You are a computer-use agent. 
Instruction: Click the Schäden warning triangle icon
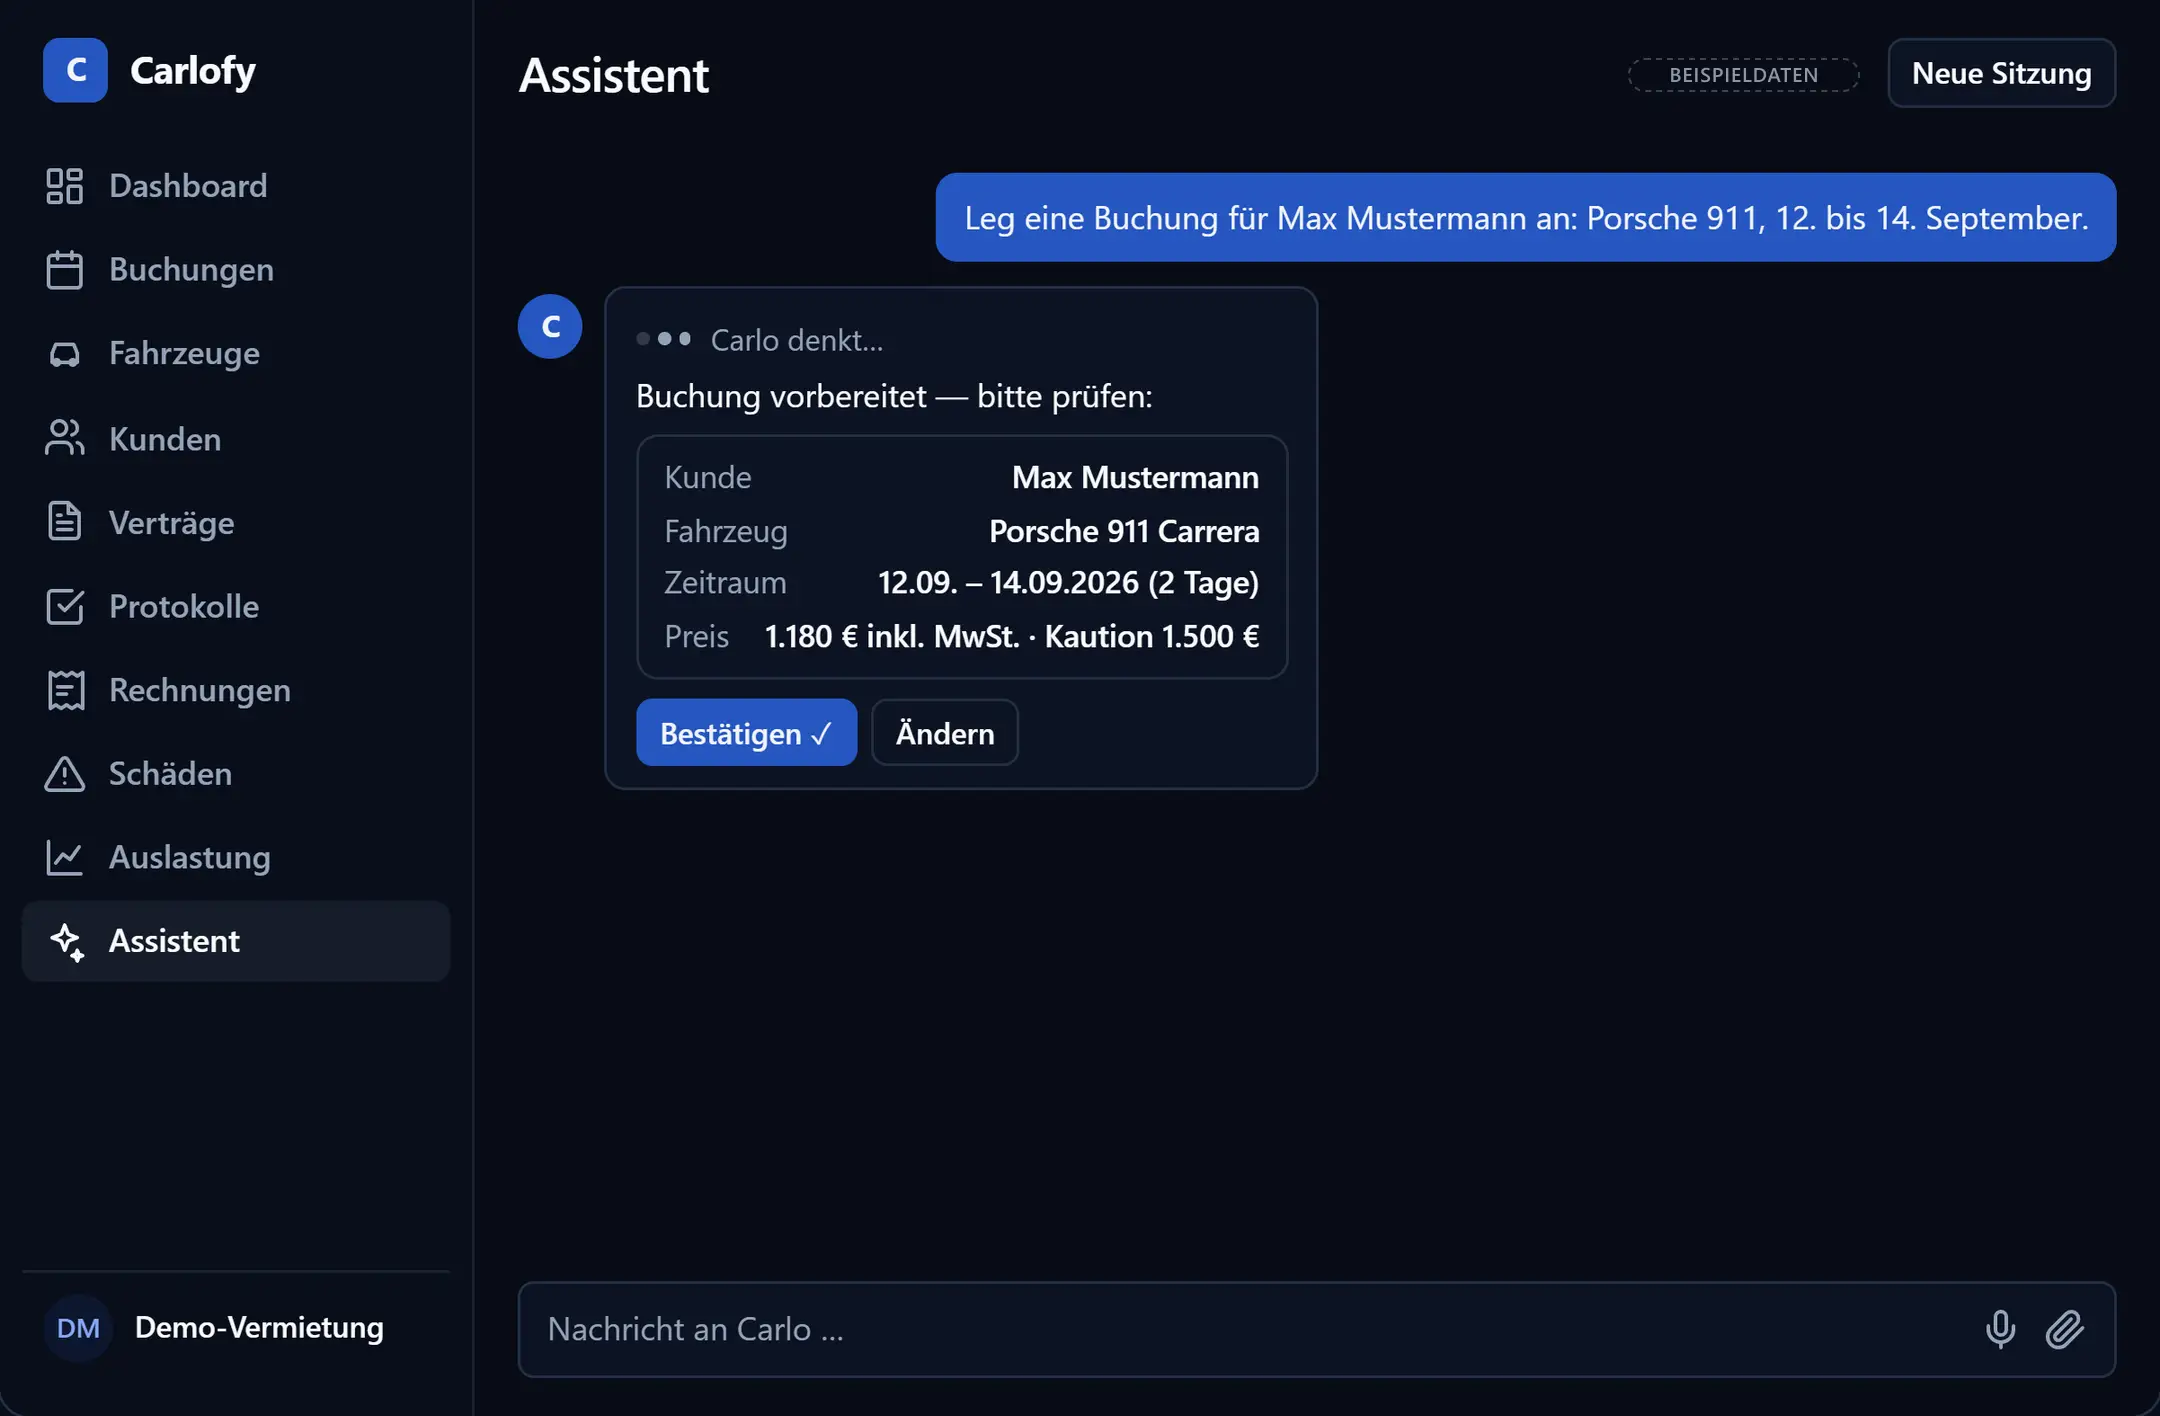pyautogui.click(x=65, y=774)
